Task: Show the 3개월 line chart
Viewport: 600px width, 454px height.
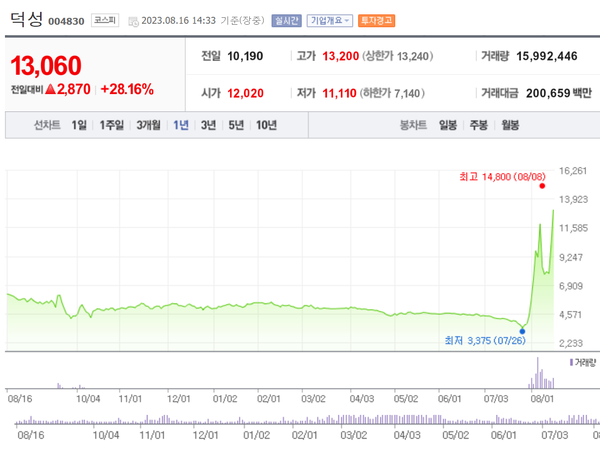Action: (149, 125)
